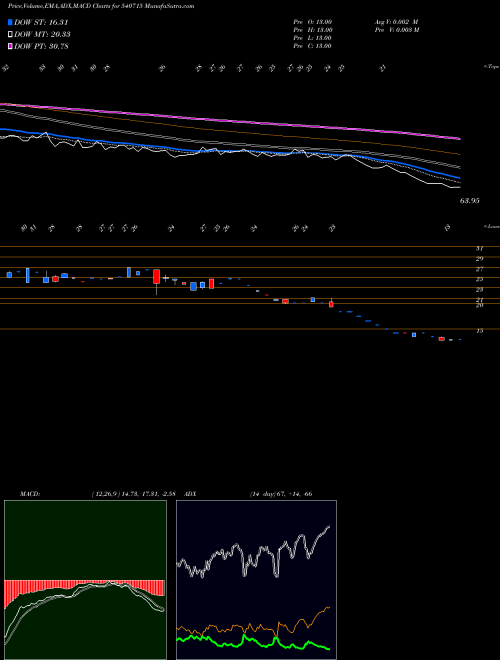Click price axis label 31

(479, 248)
